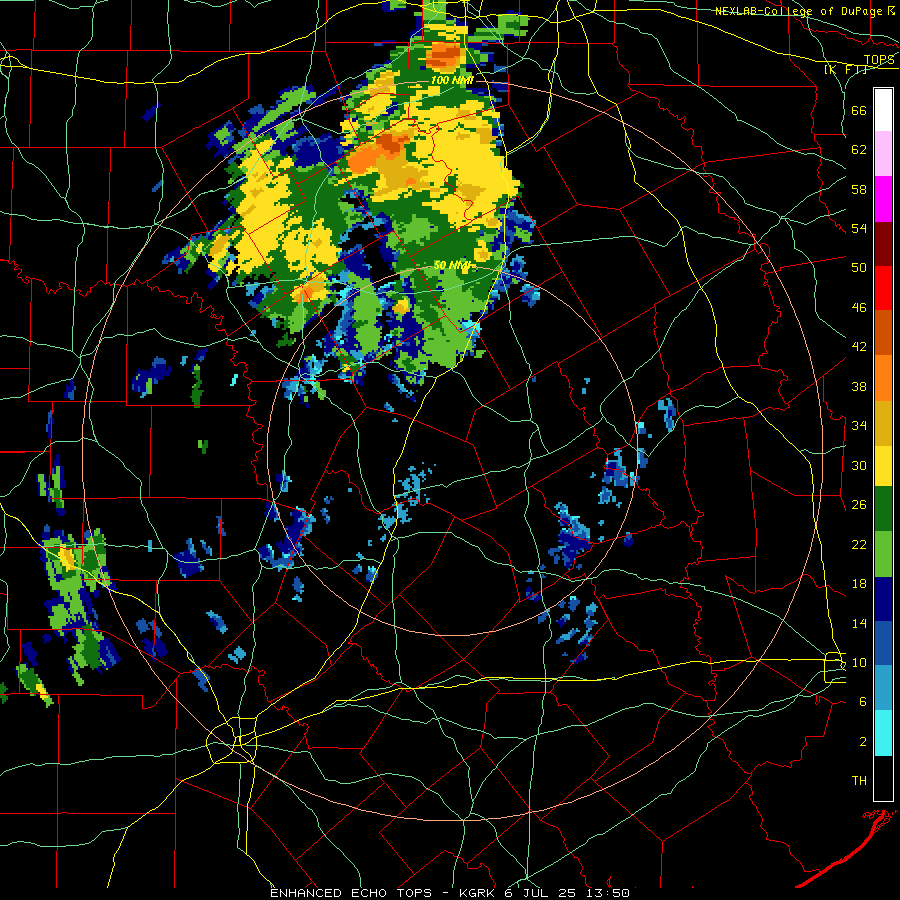Select the 18 legend value
This screenshot has height=900, width=900.
[x=859, y=584]
